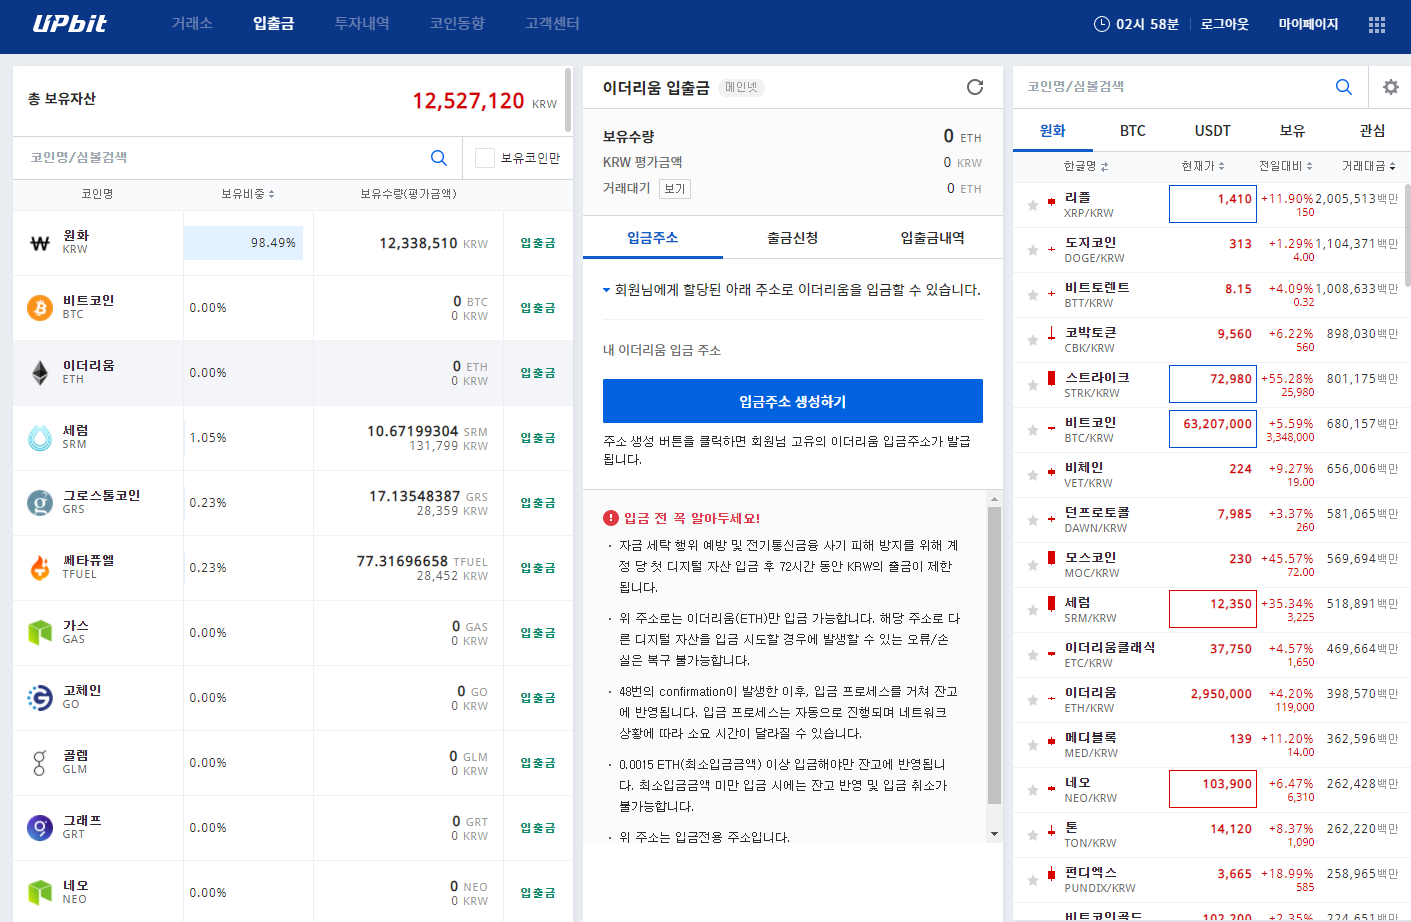This screenshot has height=922, width=1411.
Task: Favorite the STRK/KRW market star
Action: click(x=1033, y=385)
